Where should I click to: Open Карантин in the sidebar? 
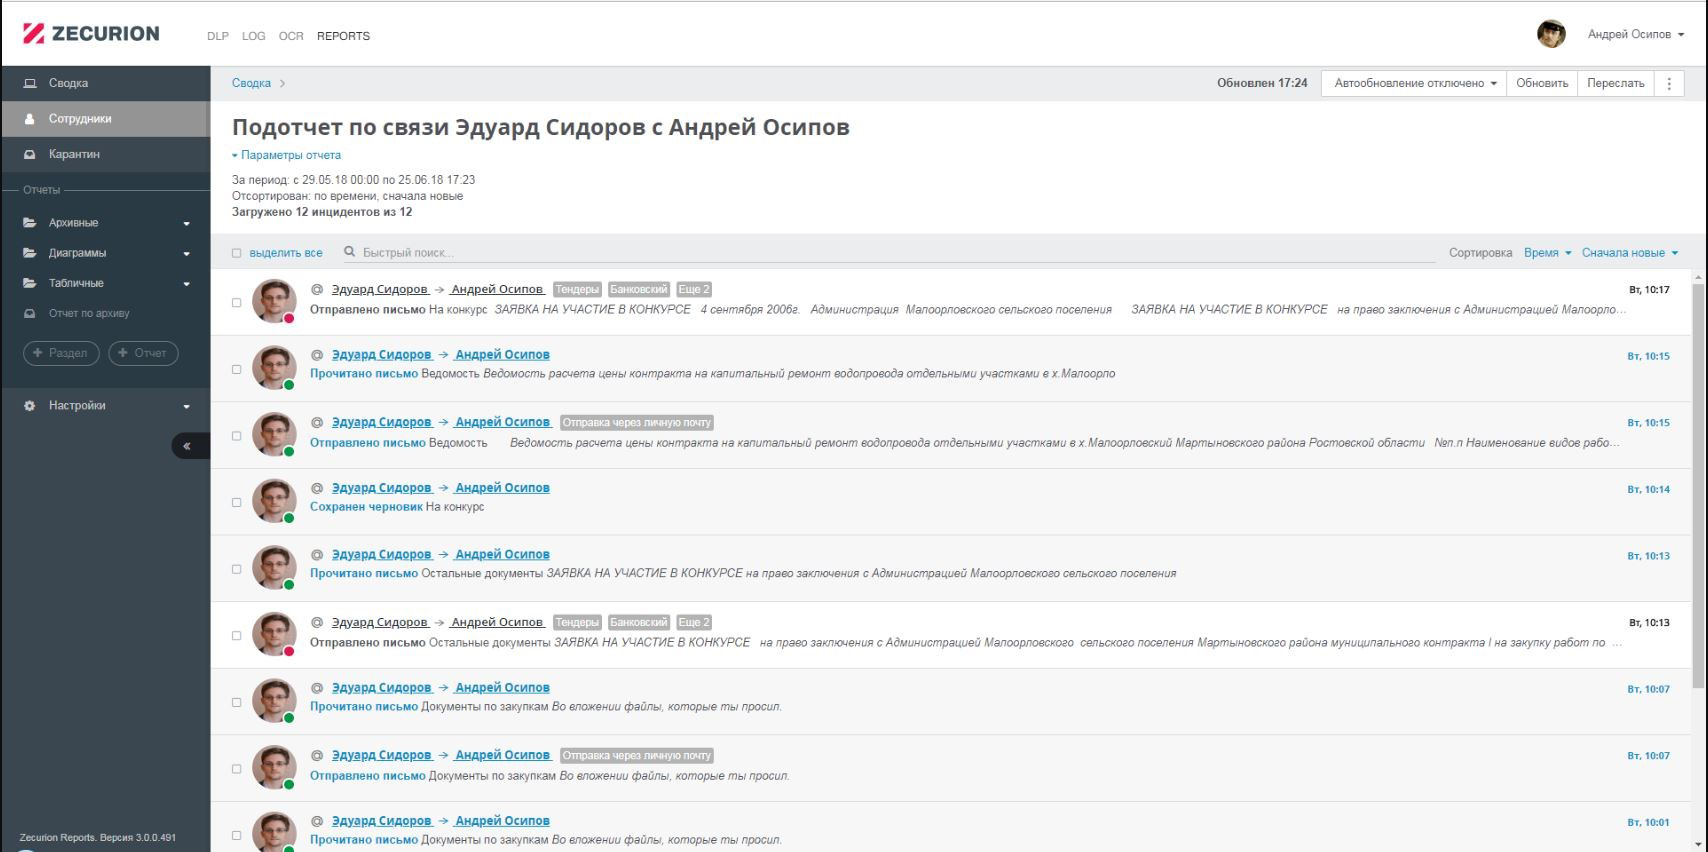(x=105, y=154)
